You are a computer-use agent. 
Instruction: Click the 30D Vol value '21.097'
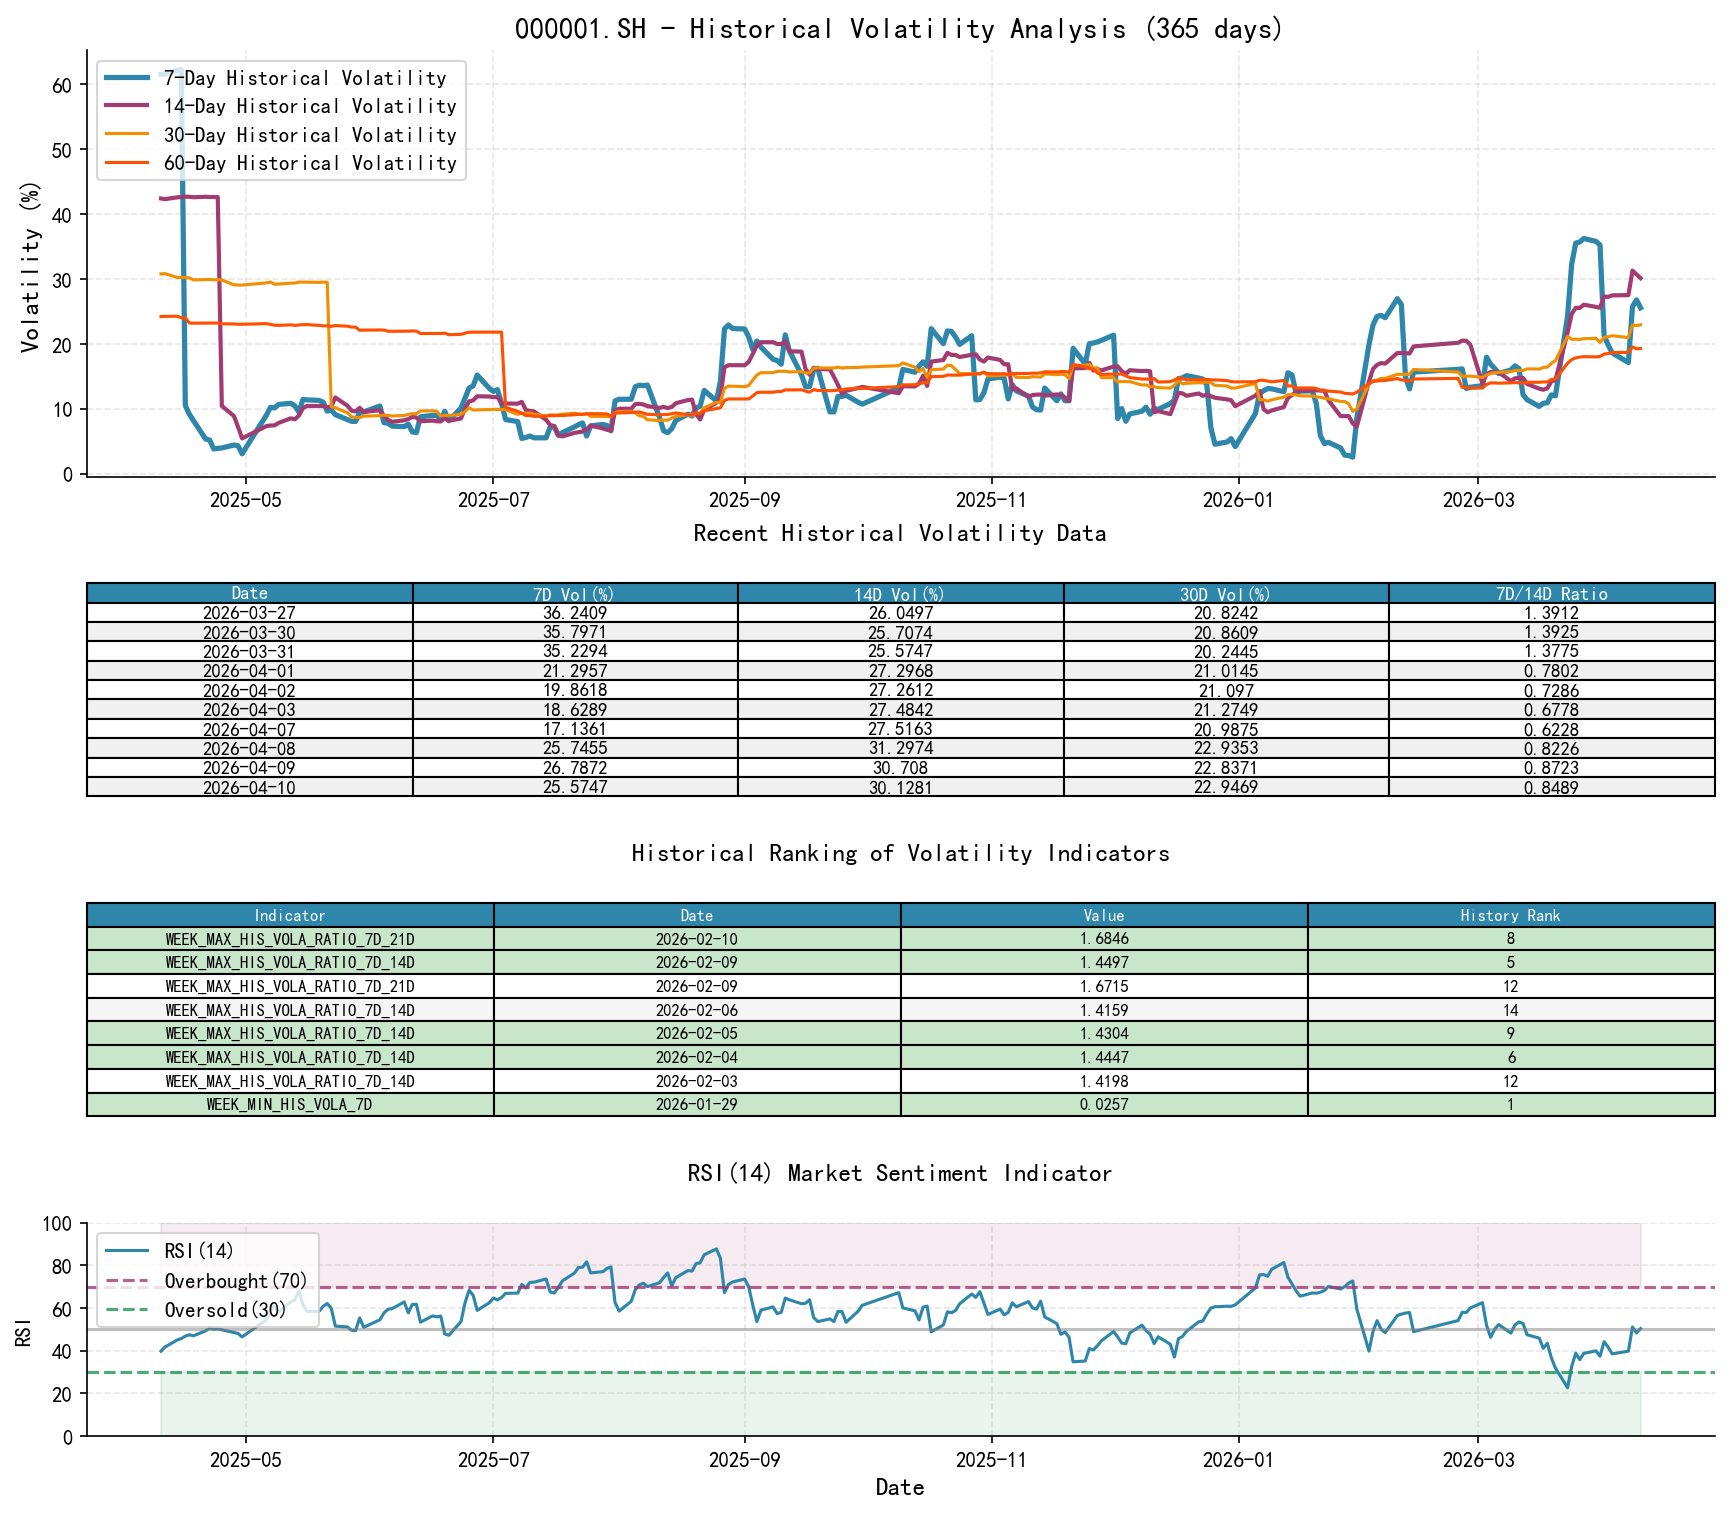1226,690
